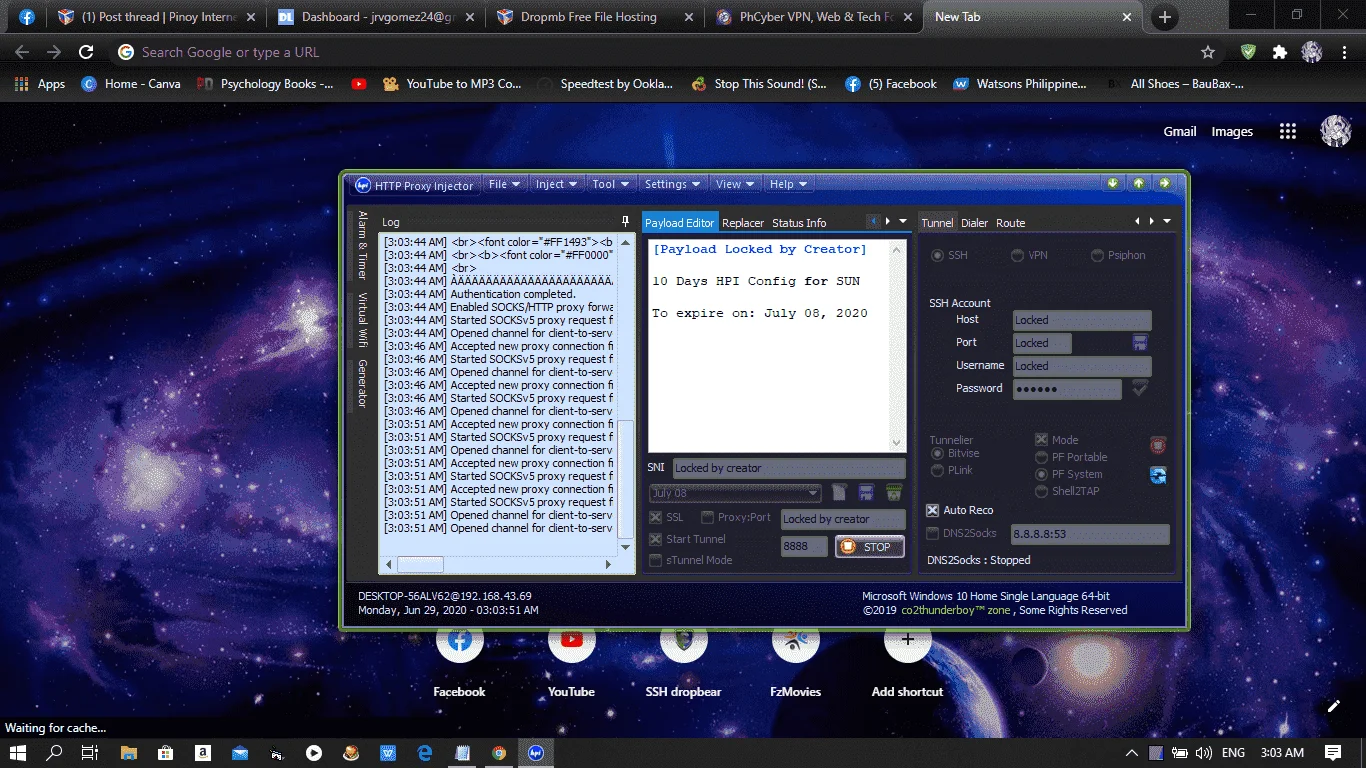
Task: Pin the Log panel with pushpin icon
Action: tap(626, 222)
